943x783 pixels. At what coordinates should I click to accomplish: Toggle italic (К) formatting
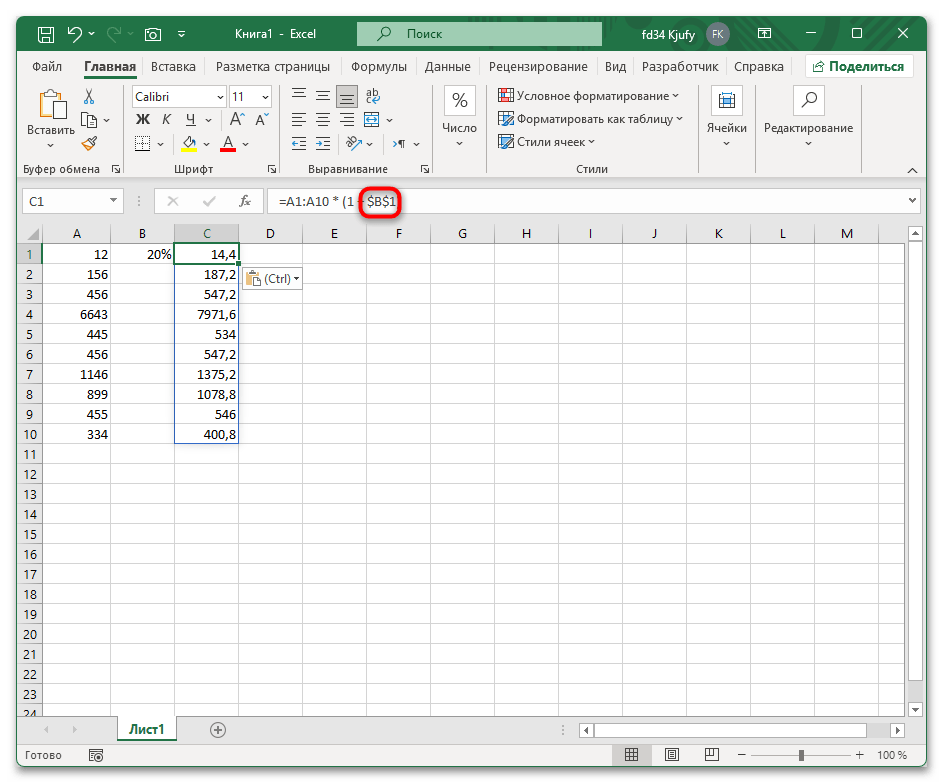point(167,120)
